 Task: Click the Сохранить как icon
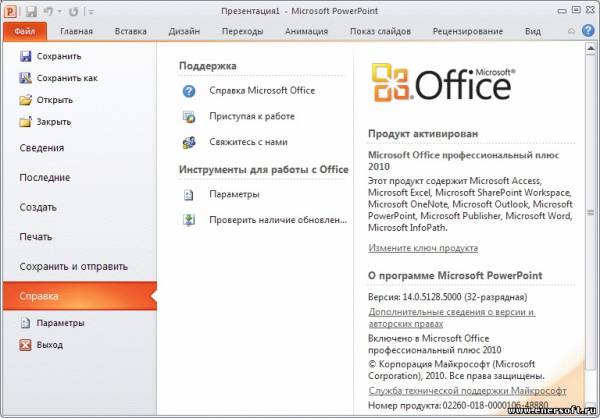(x=25, y=78)
